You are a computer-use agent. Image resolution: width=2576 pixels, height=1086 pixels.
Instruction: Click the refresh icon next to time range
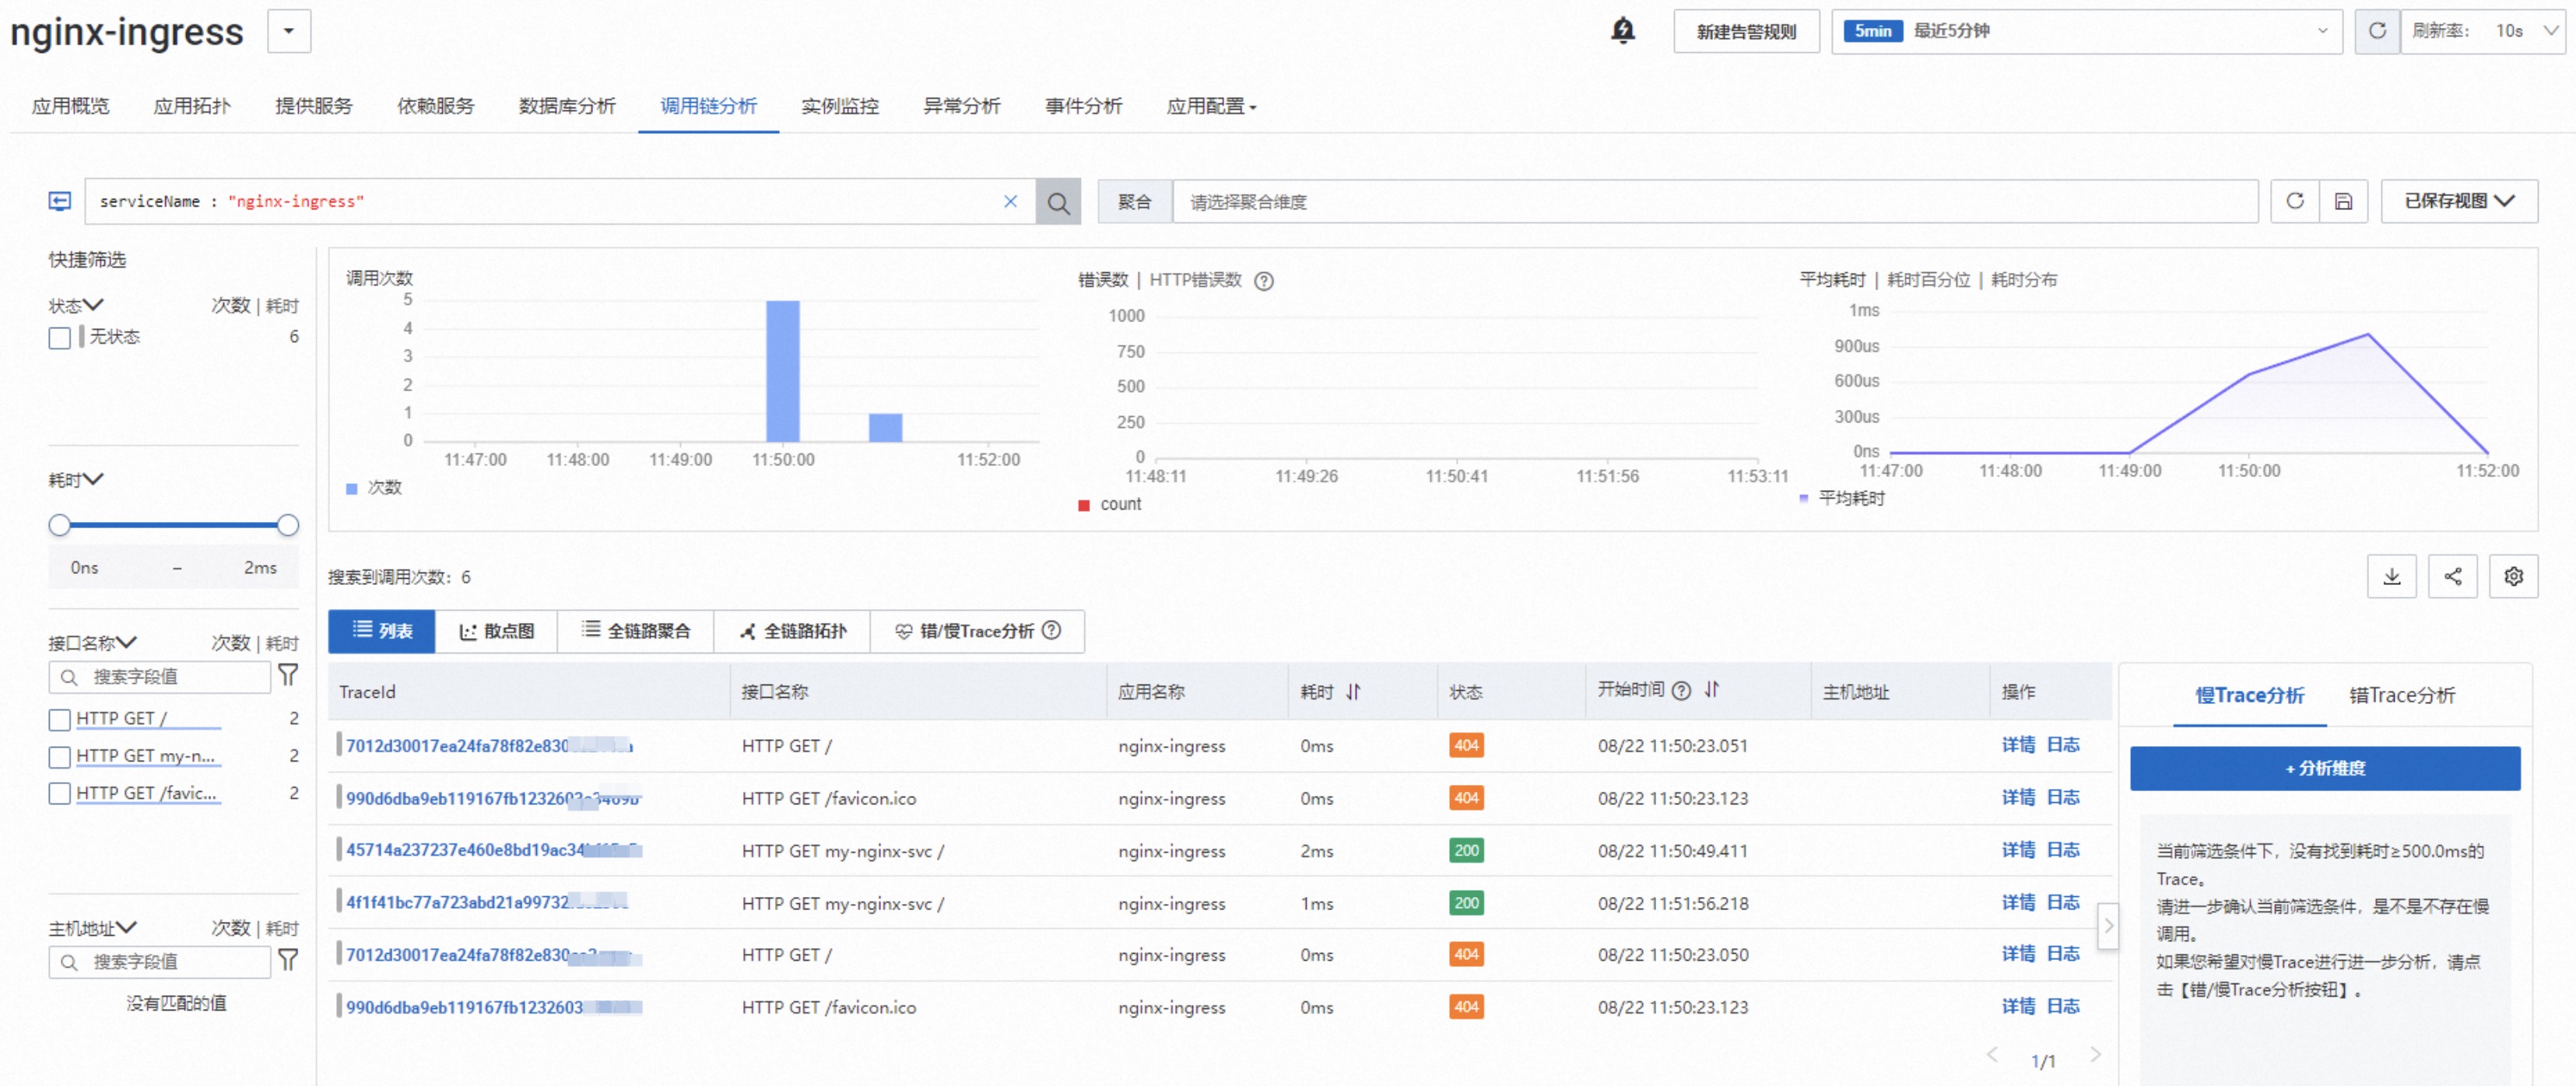(2377, 31)
